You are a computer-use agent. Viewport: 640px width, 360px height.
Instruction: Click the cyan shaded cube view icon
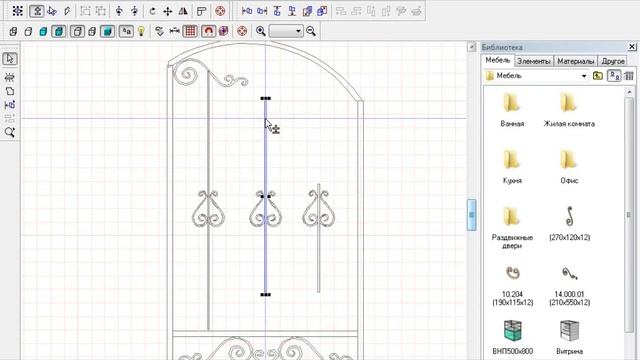point(43,31)
